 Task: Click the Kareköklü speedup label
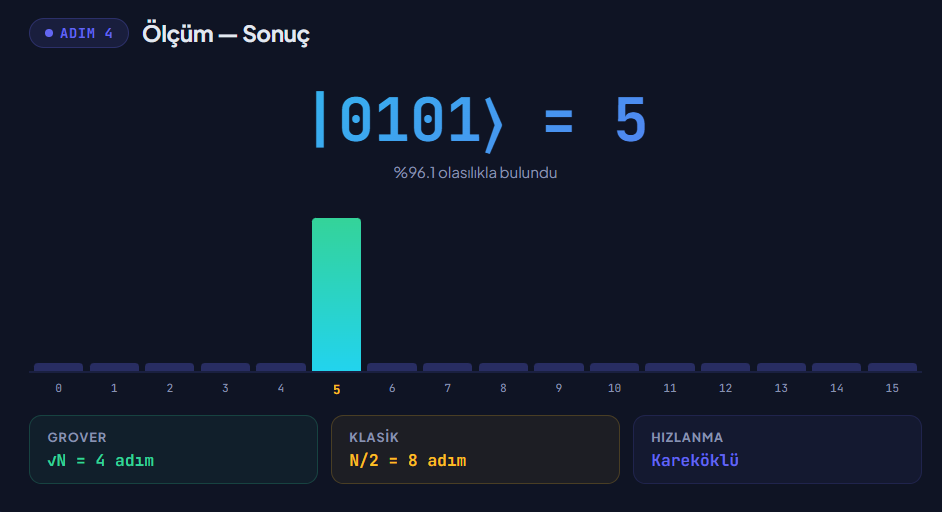(695, 460)
